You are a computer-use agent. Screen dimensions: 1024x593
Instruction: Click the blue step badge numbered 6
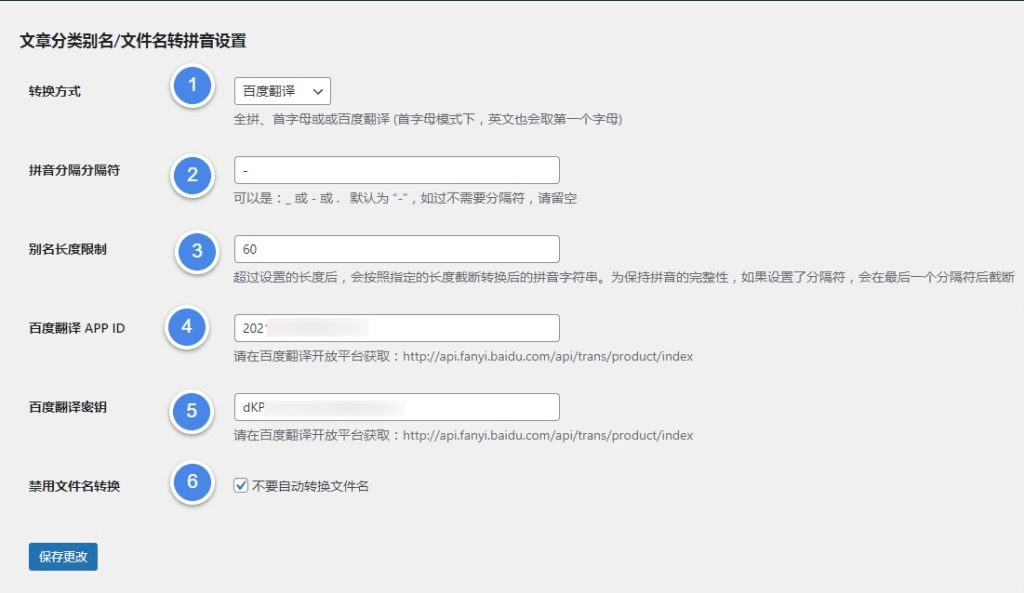(x=190, y=481)
